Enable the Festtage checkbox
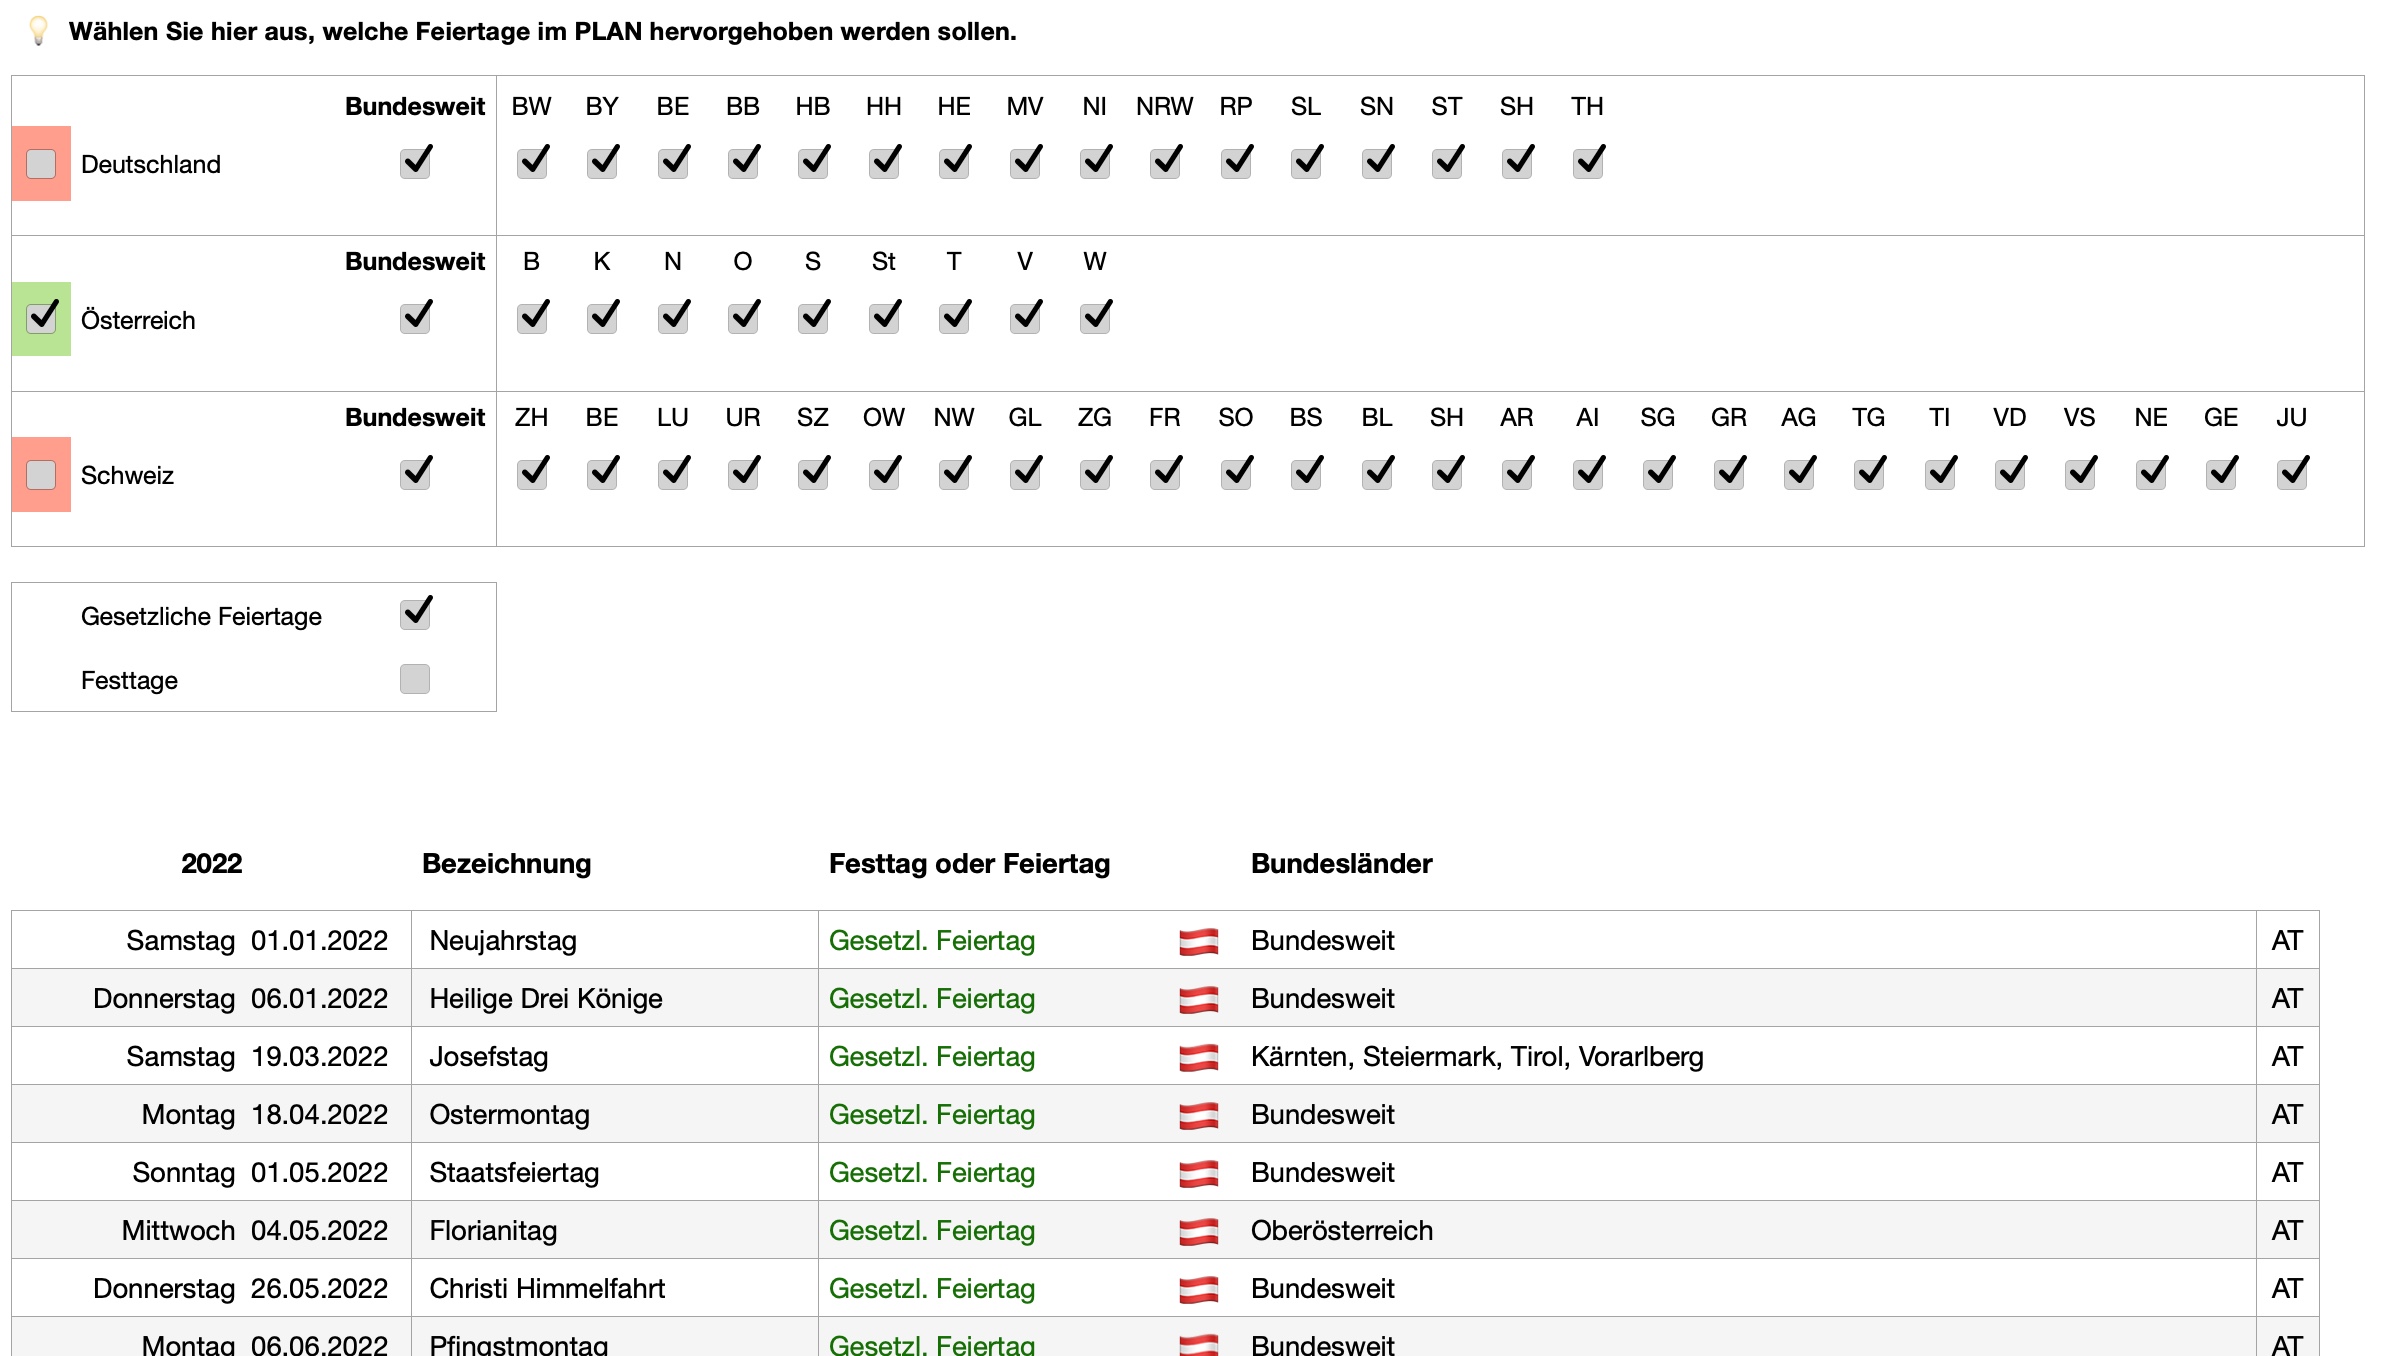2404x1356 pixels. [x=415, y=679]
